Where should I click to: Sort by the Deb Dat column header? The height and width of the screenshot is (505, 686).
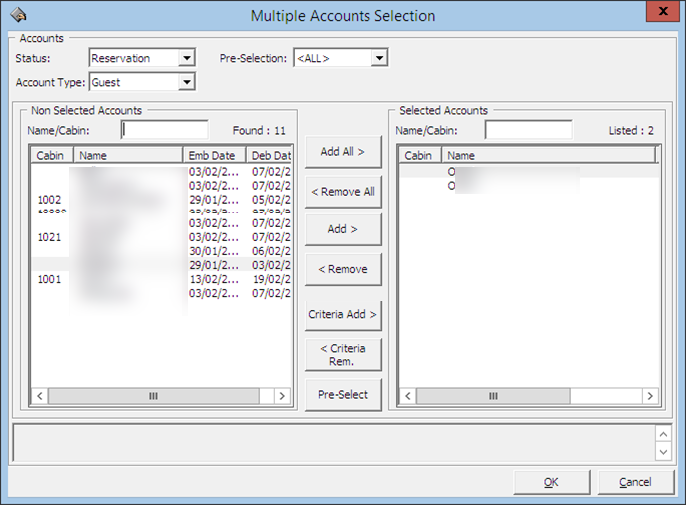pyautogui.click(x=269, y=155)
